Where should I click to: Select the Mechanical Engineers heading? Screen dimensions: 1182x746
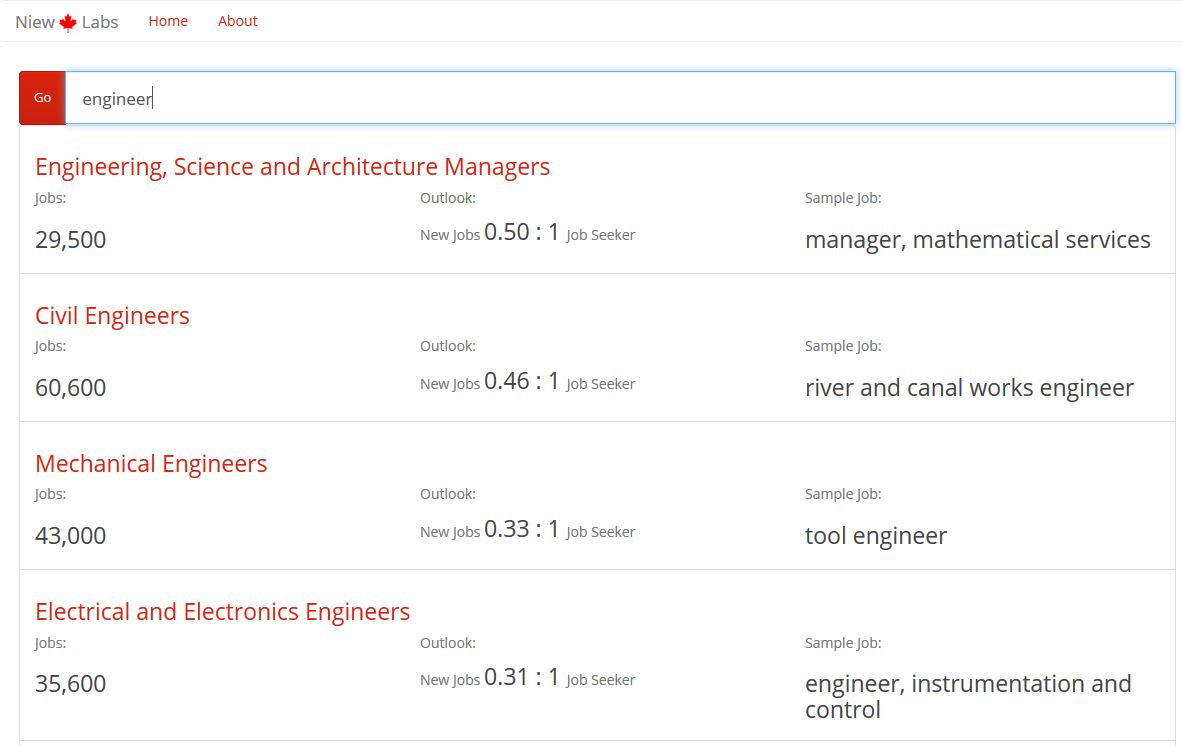coord(151,464)
